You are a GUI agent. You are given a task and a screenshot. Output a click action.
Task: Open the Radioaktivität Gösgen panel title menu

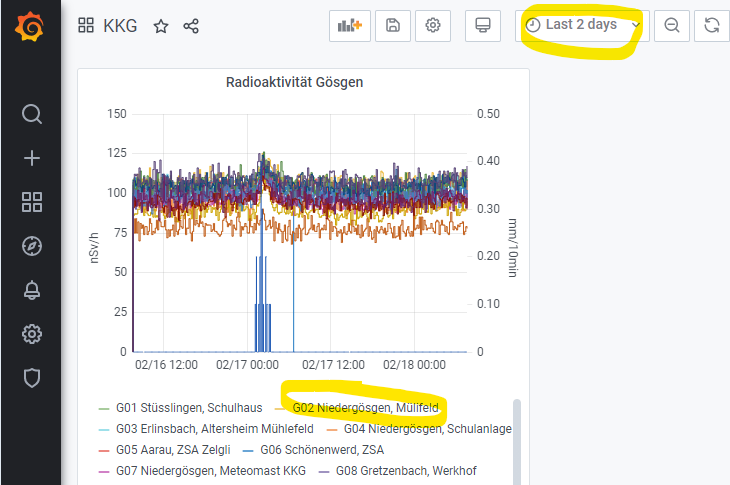(294, 82)
